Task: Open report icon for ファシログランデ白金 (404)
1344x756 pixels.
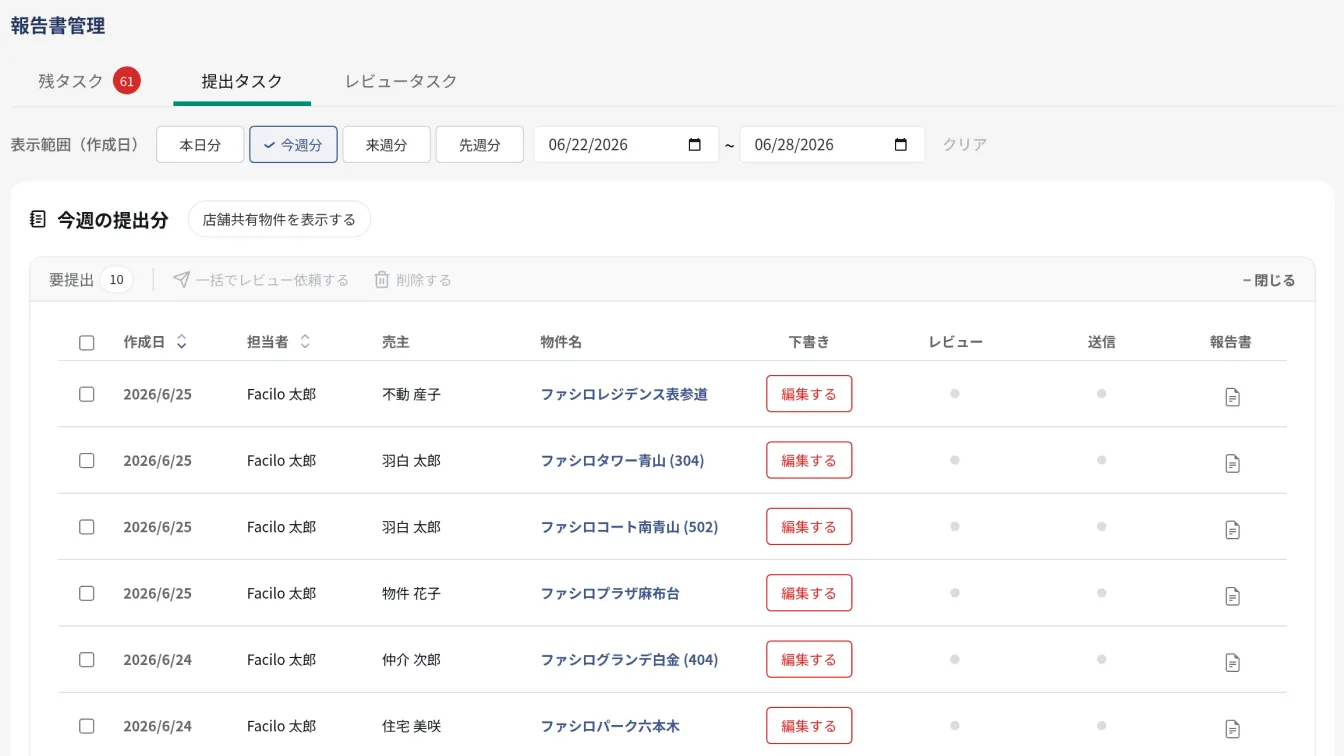Action: [1233, 662]
